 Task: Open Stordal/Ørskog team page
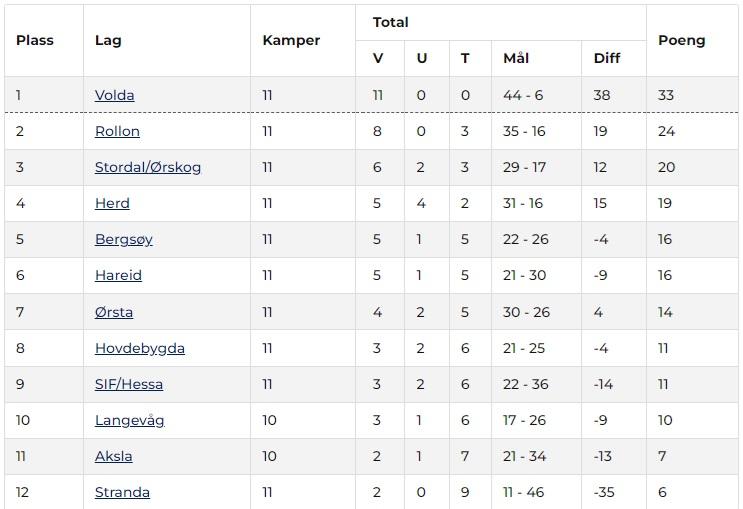click(x=147, y=167)
